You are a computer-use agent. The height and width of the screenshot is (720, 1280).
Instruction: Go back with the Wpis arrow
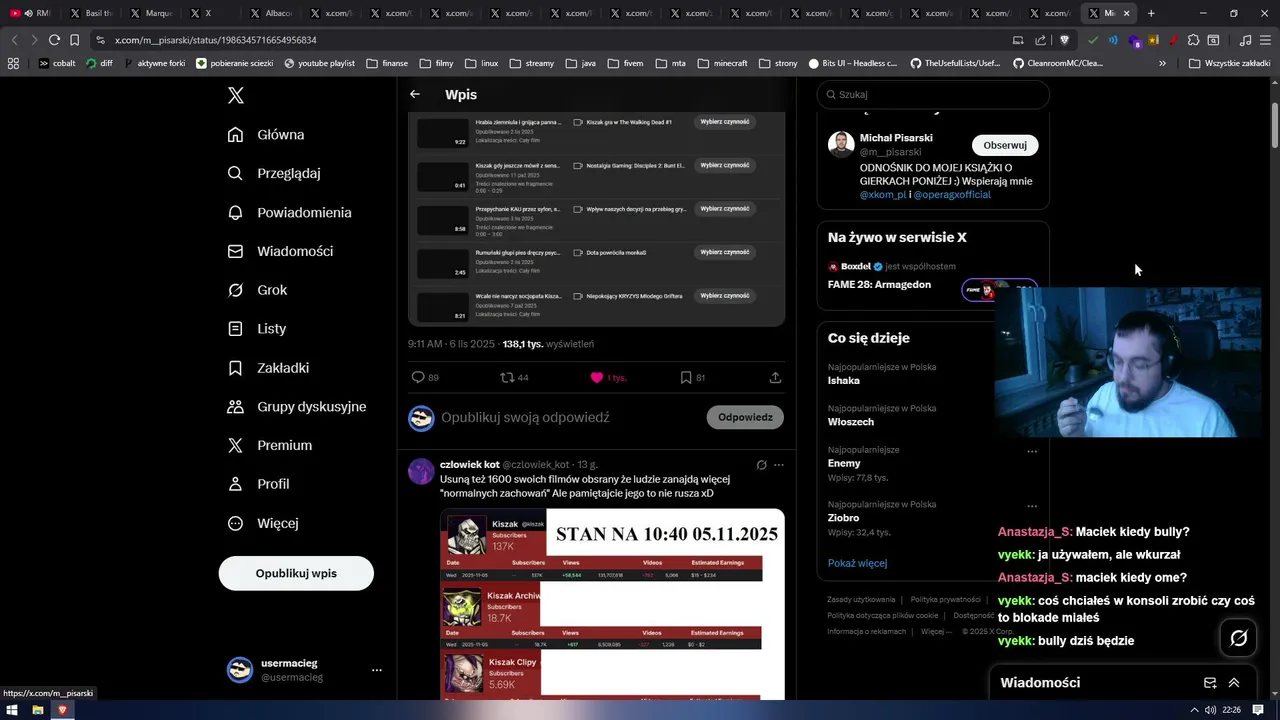point(415,94)
